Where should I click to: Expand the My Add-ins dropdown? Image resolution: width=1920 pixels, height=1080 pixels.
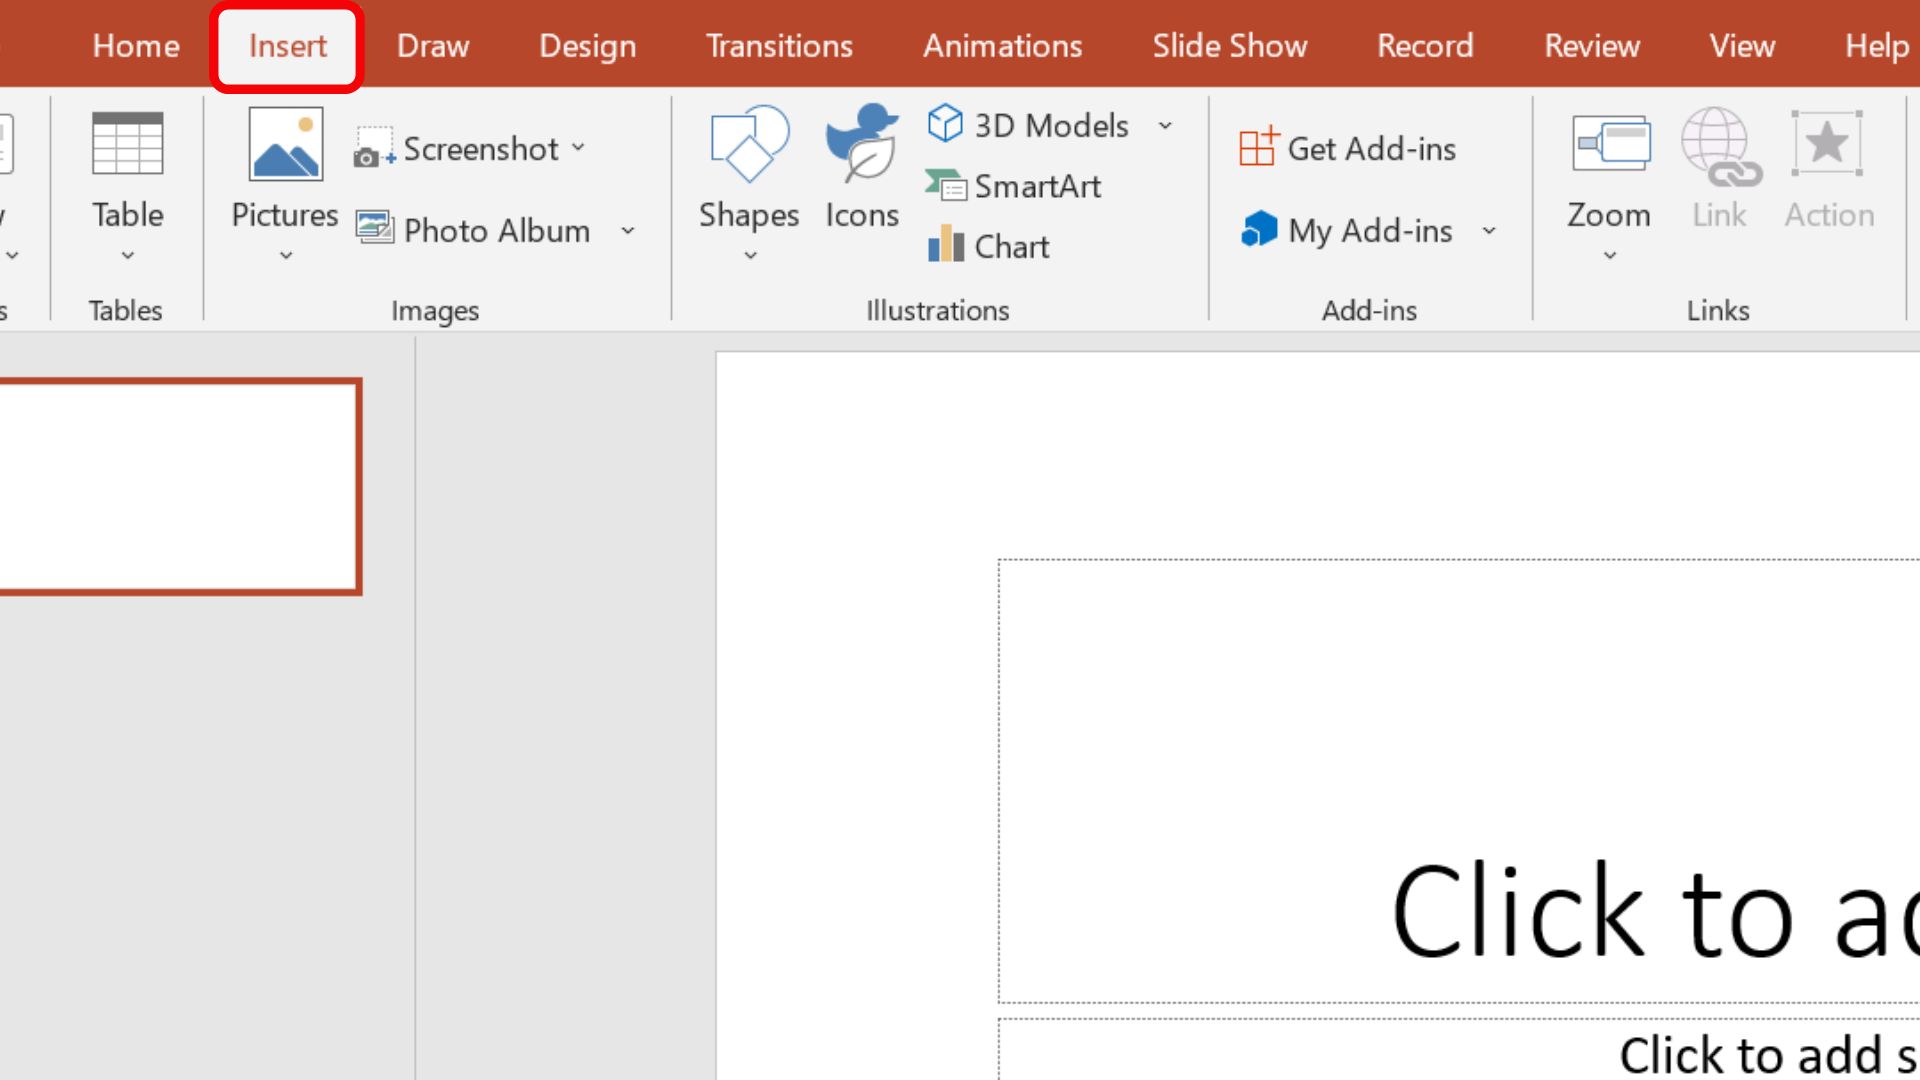point(1489,229)
